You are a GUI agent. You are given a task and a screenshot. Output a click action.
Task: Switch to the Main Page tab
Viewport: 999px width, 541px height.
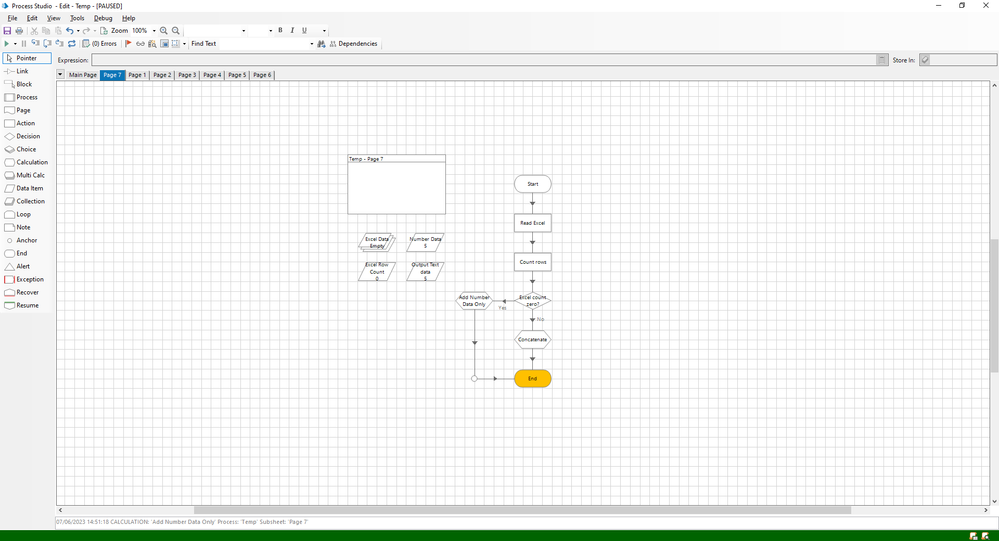[83, 75]
